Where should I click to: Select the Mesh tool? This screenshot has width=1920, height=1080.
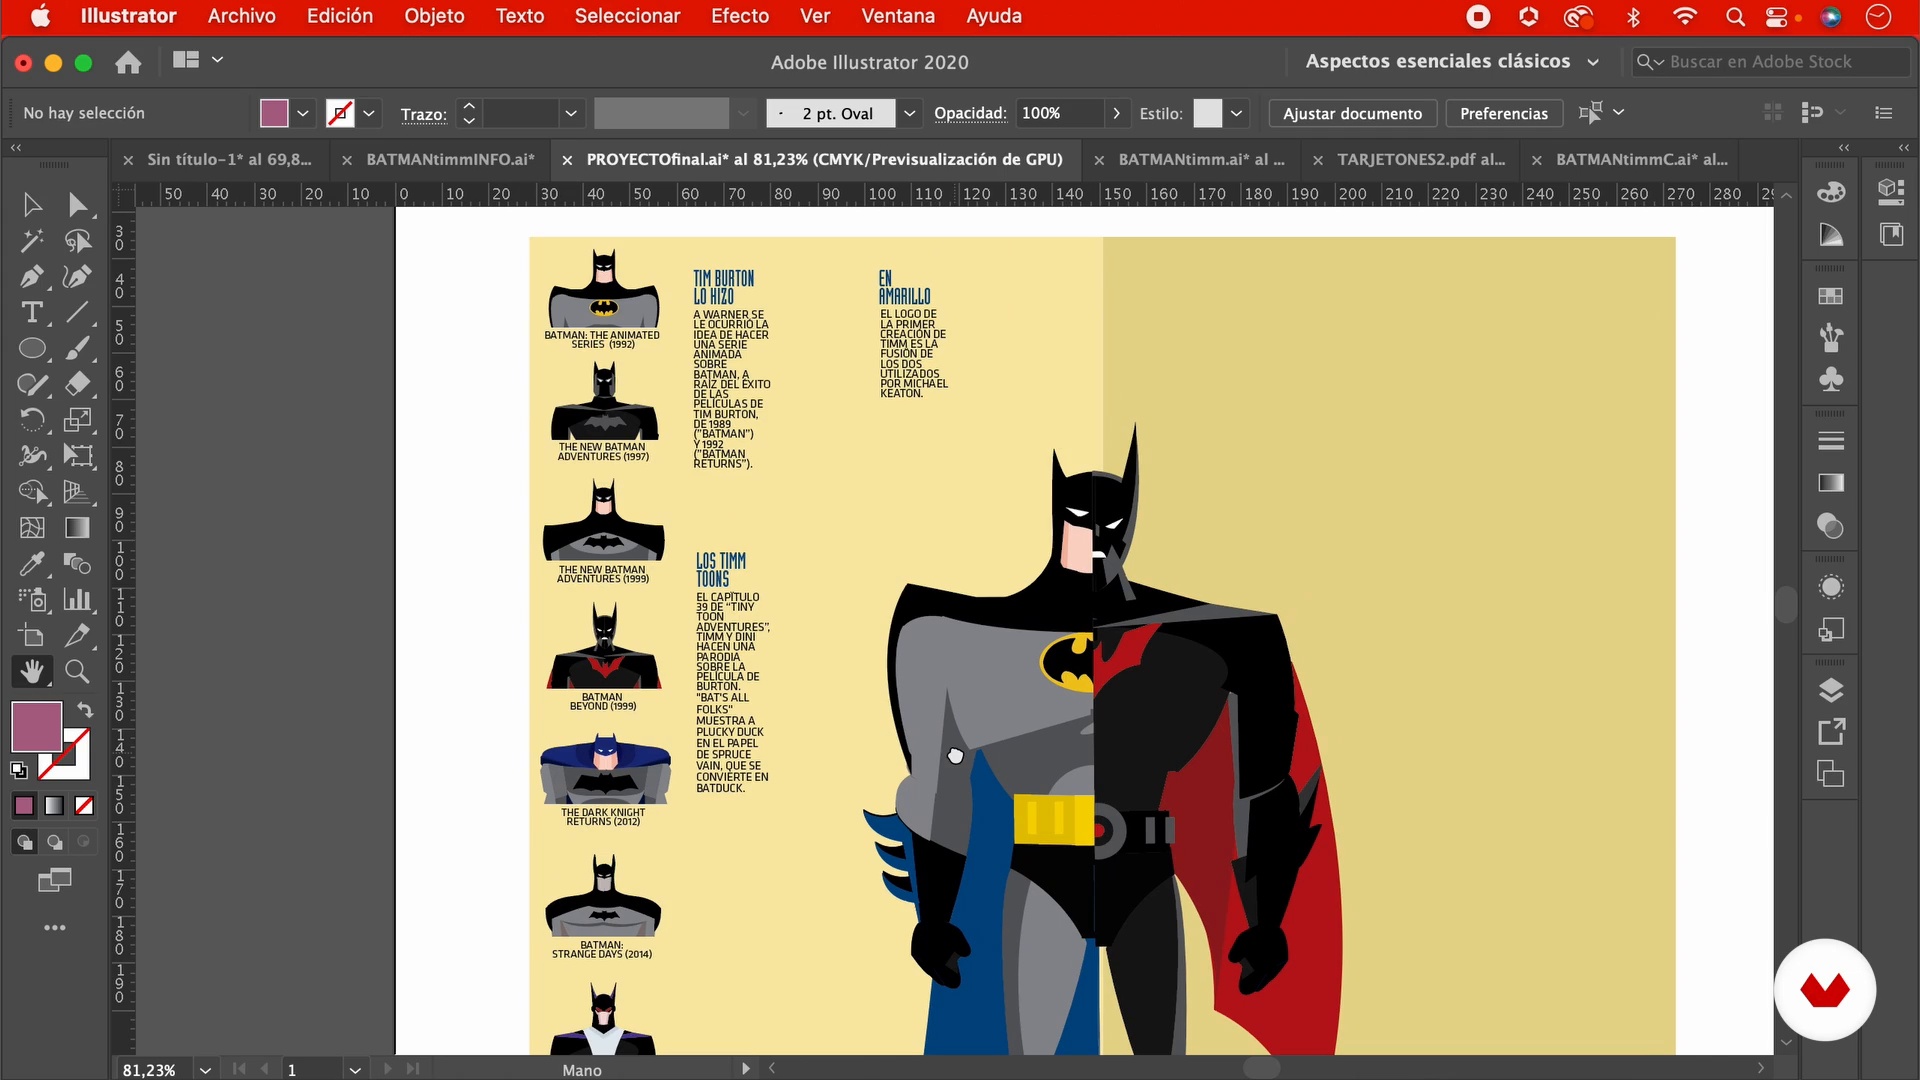[x=32, y=528]
